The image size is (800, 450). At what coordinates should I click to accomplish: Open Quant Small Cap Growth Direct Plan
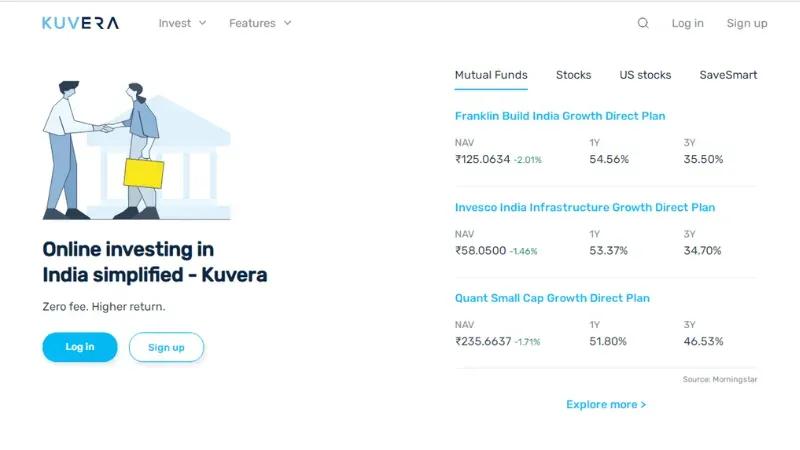click(x=552, y=298)
